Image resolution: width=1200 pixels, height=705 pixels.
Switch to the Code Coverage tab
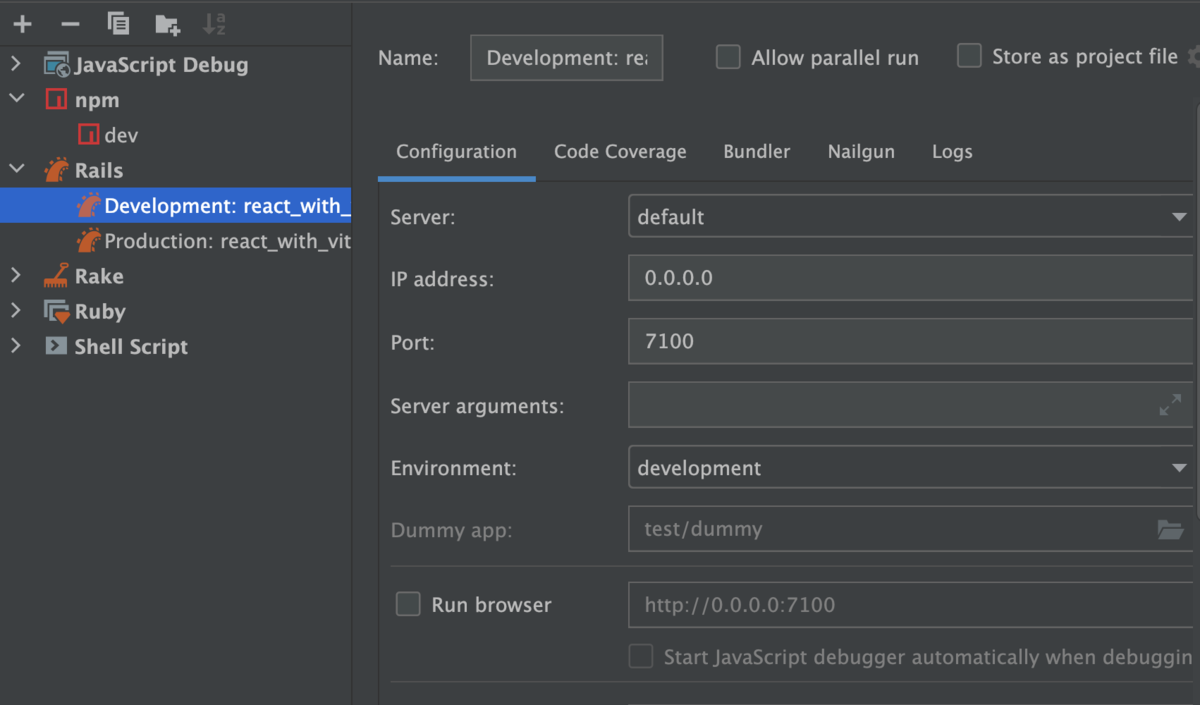coord(620,151)
